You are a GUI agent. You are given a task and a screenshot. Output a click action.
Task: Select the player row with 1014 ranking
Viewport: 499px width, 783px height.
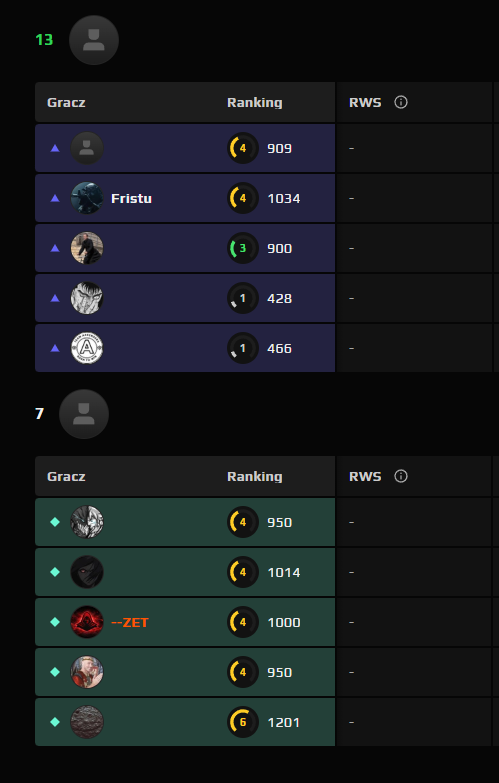[185, 572]
